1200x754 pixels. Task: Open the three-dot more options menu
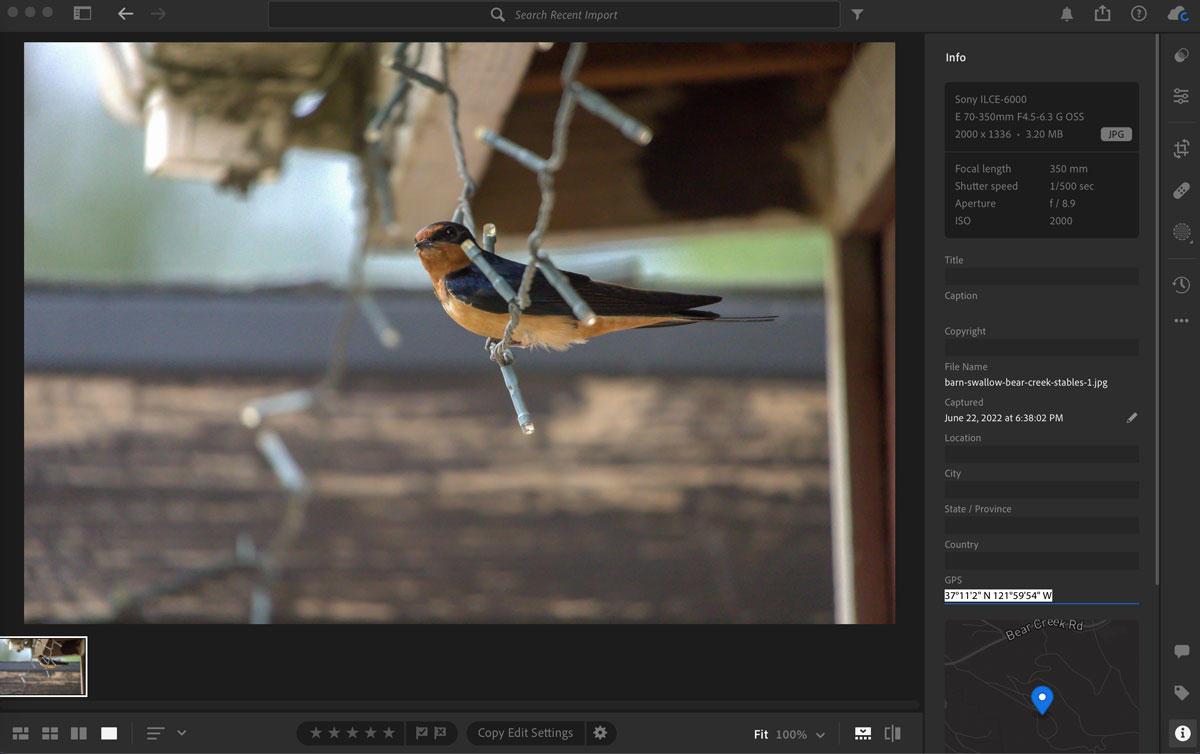(1181, 321)
